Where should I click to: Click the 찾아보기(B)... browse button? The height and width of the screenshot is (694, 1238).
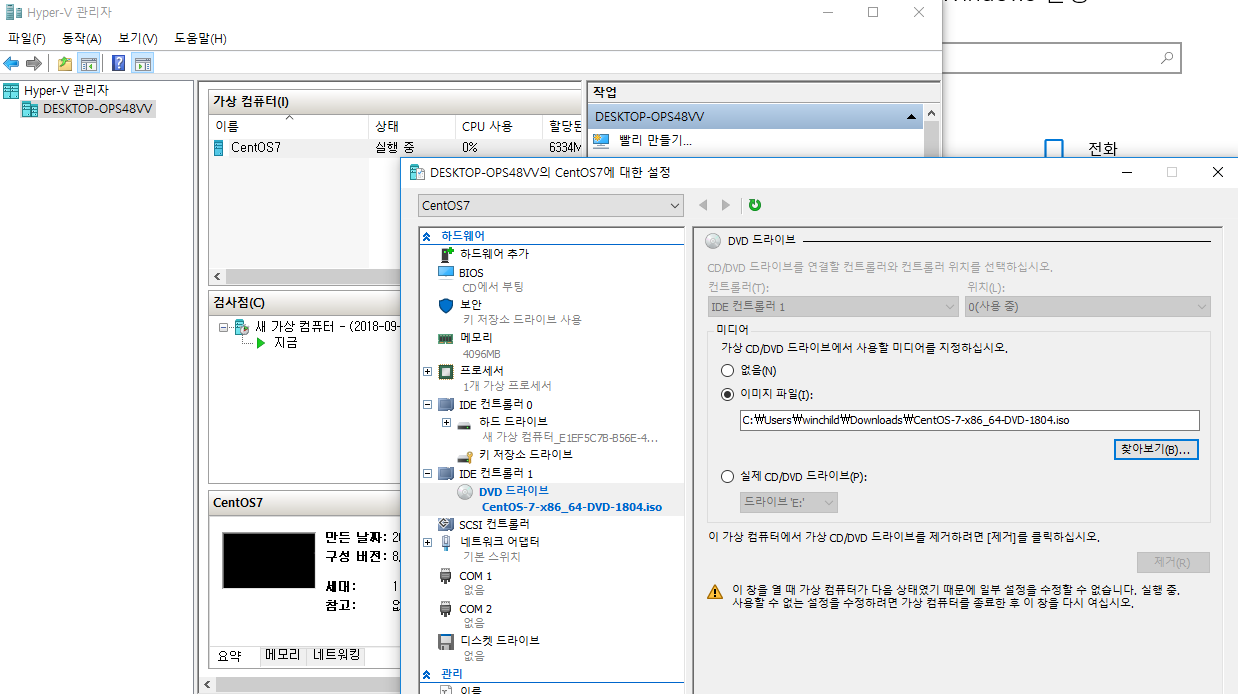pos(1156,450)
